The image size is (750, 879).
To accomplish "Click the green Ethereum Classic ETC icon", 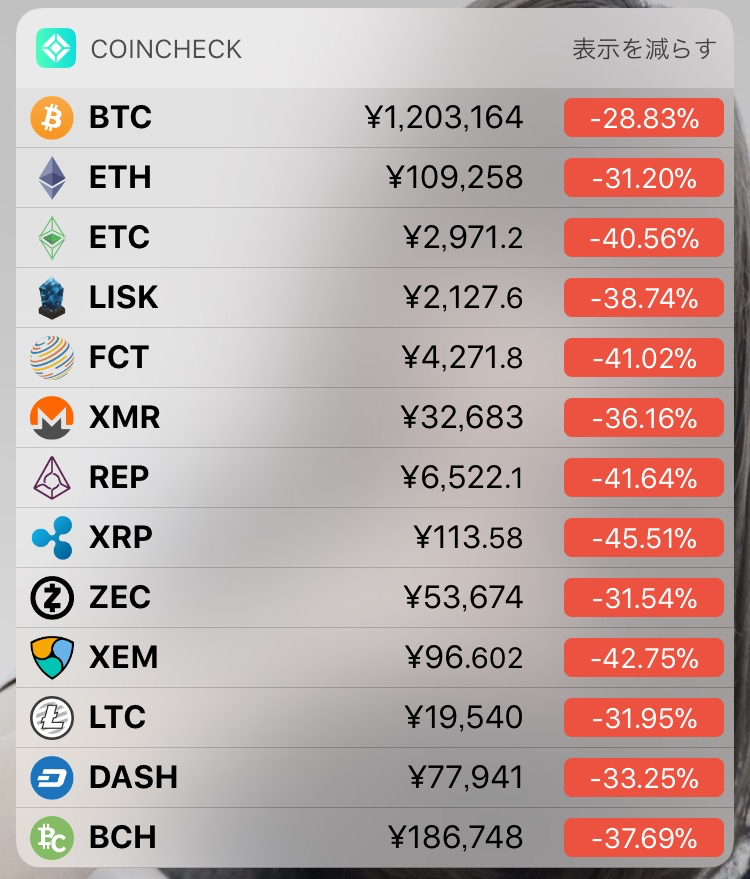I will pyautogui.click(x=52, y=238).
